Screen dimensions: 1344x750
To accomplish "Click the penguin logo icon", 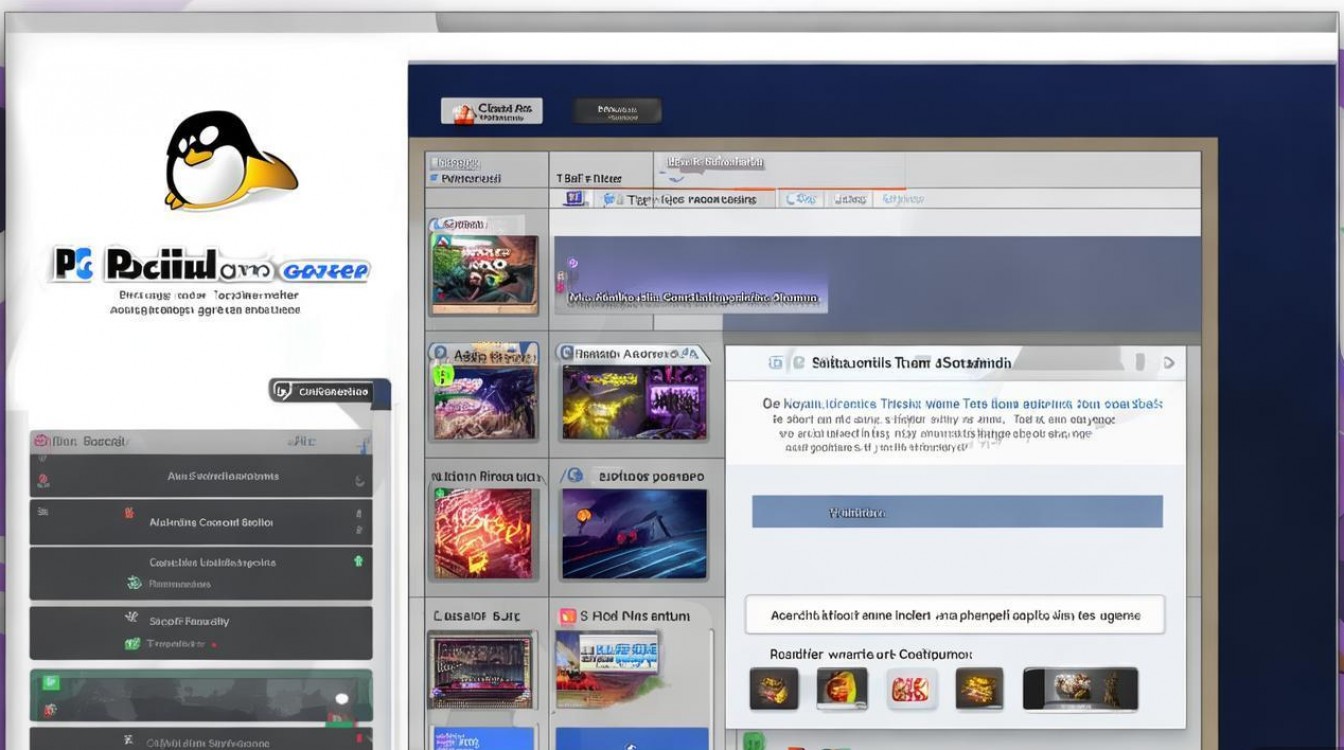I will tap(228, 160).
